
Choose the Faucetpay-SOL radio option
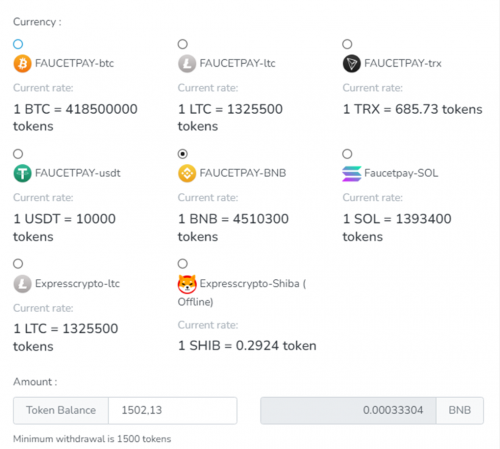pos(347,154)
